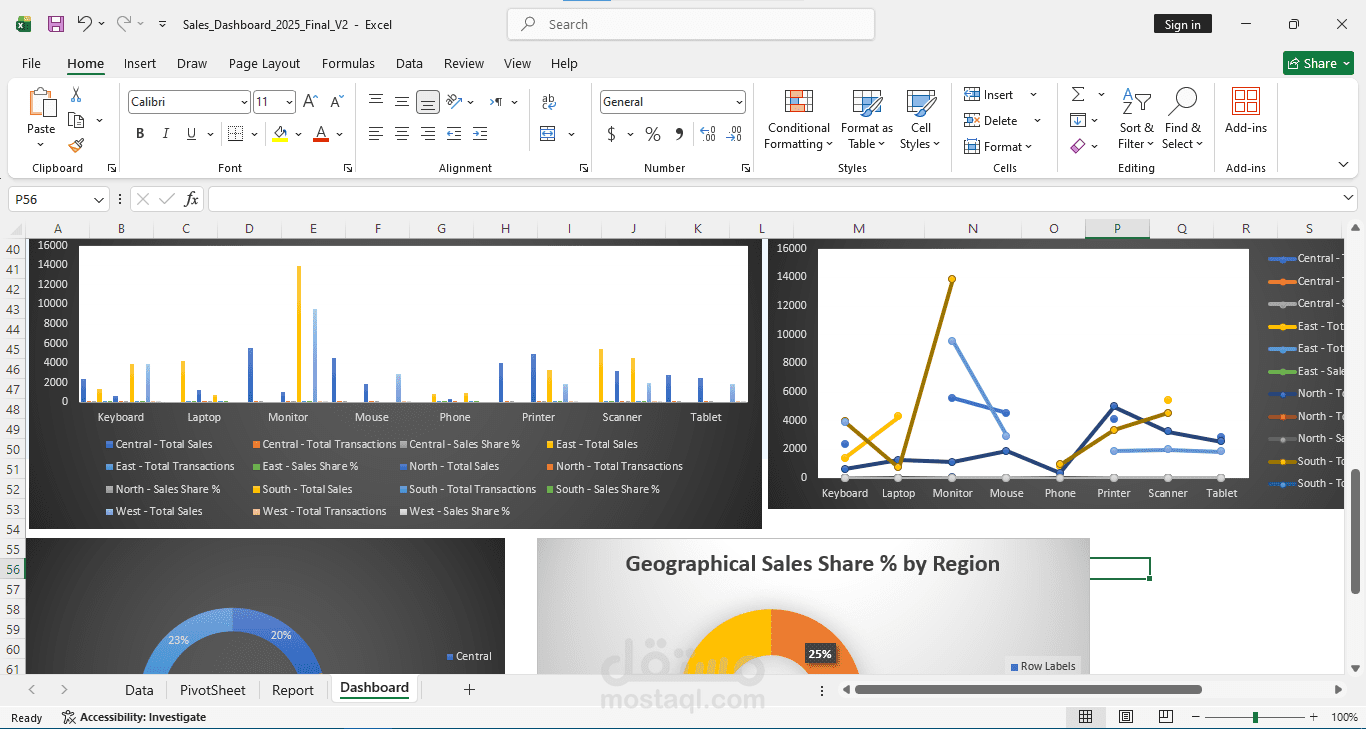
Task: Open the Data worksheet tab
Action: point(139,690)
